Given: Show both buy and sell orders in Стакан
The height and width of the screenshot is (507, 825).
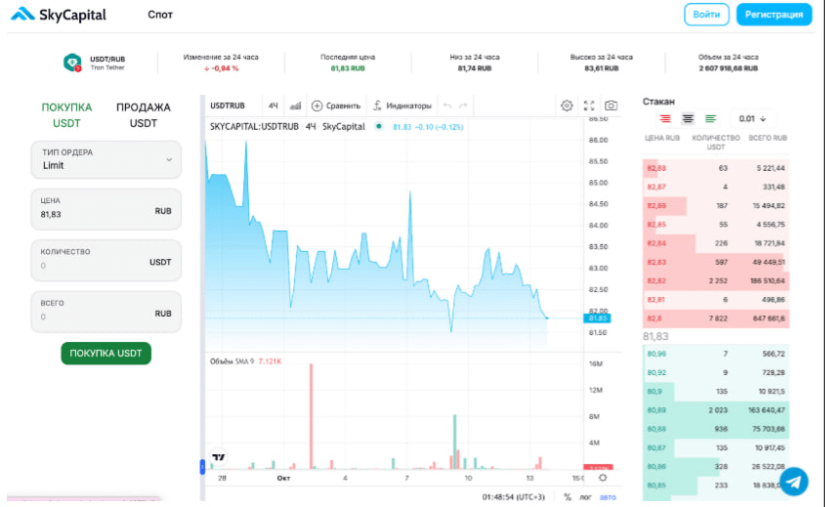Looking at the screenshot, I should [x=688, y=119].
